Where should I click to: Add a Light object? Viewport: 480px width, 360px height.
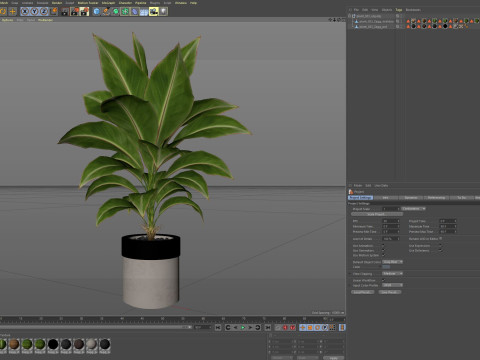(163, 12)
